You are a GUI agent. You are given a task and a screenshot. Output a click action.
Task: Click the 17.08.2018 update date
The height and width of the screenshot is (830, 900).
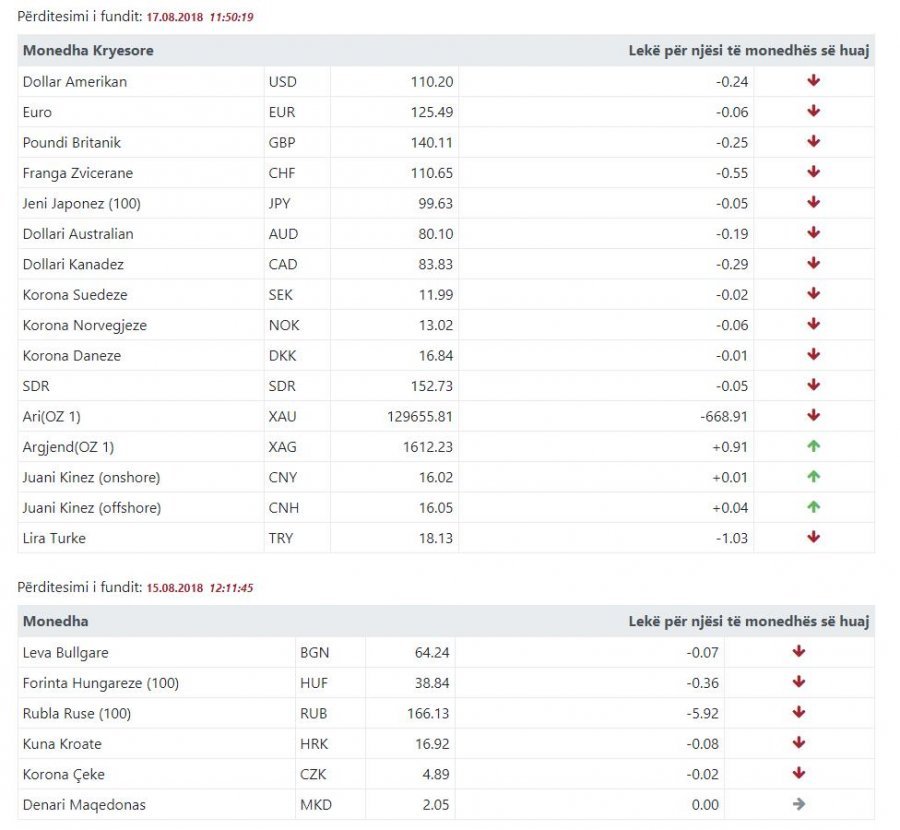175,18
